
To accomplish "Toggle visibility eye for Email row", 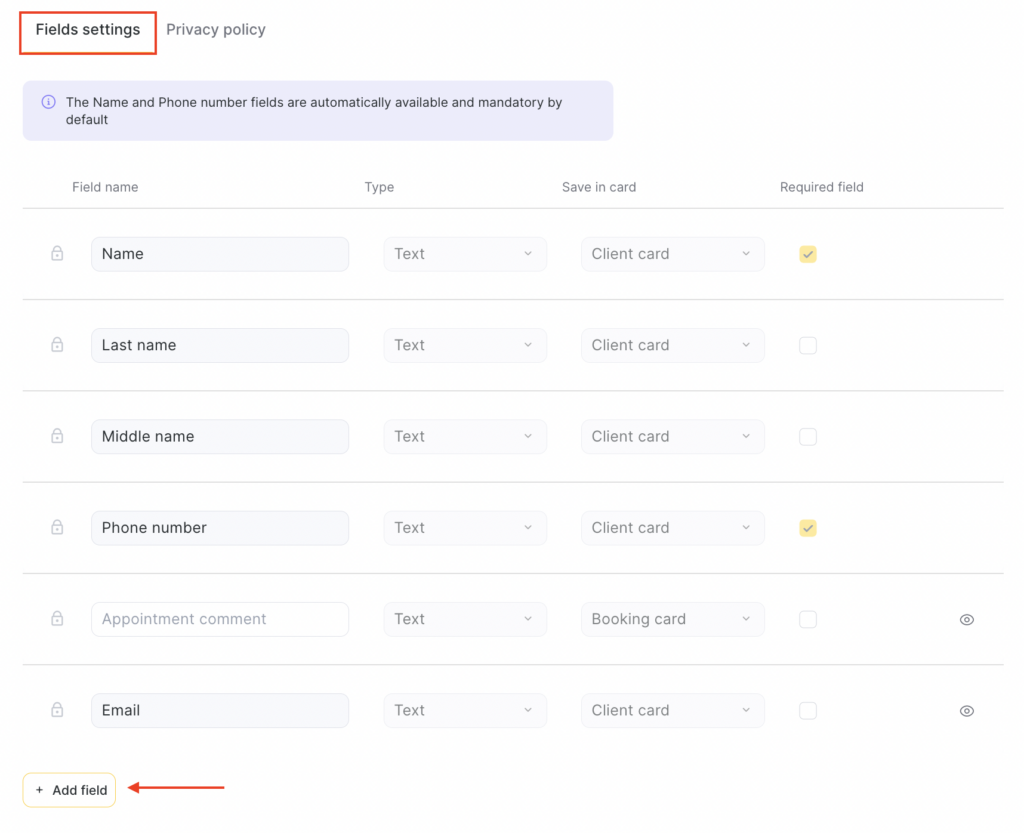I will pos(966,711).
